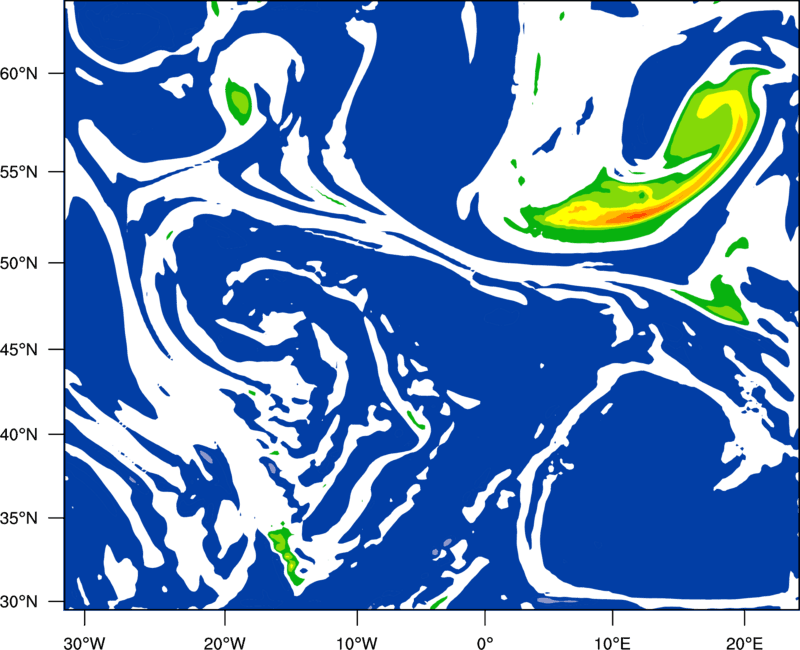Click the 45°N latitude label
The image size is (800, 650).
point(19,350)
